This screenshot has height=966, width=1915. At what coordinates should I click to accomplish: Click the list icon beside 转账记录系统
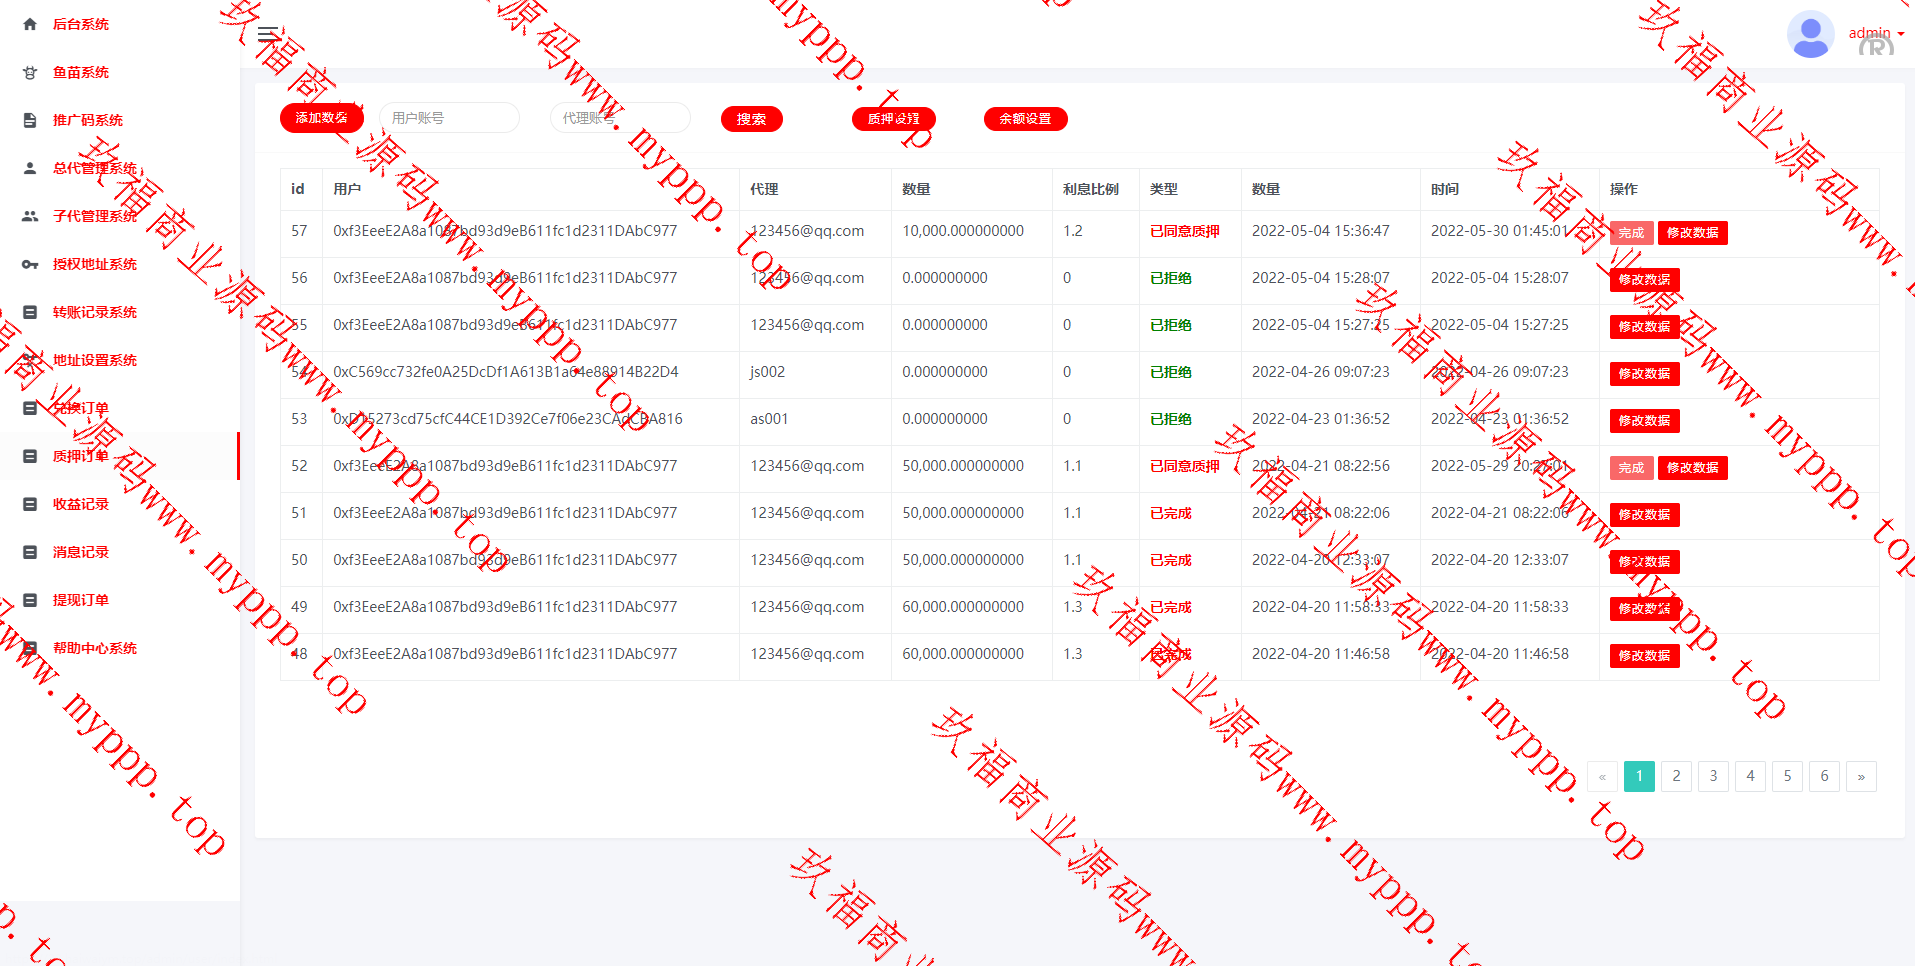click(x=30, y=312)
